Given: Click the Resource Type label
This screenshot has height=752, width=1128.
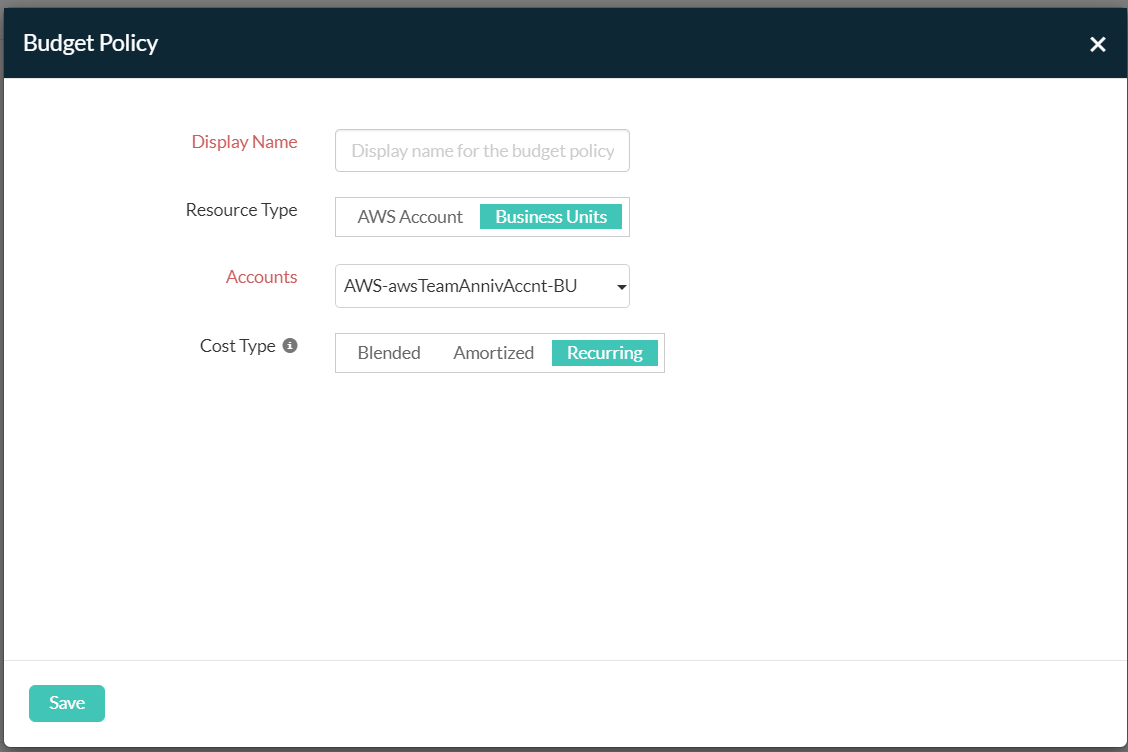Looking at the screenshot, I should [x=241, y=210].
